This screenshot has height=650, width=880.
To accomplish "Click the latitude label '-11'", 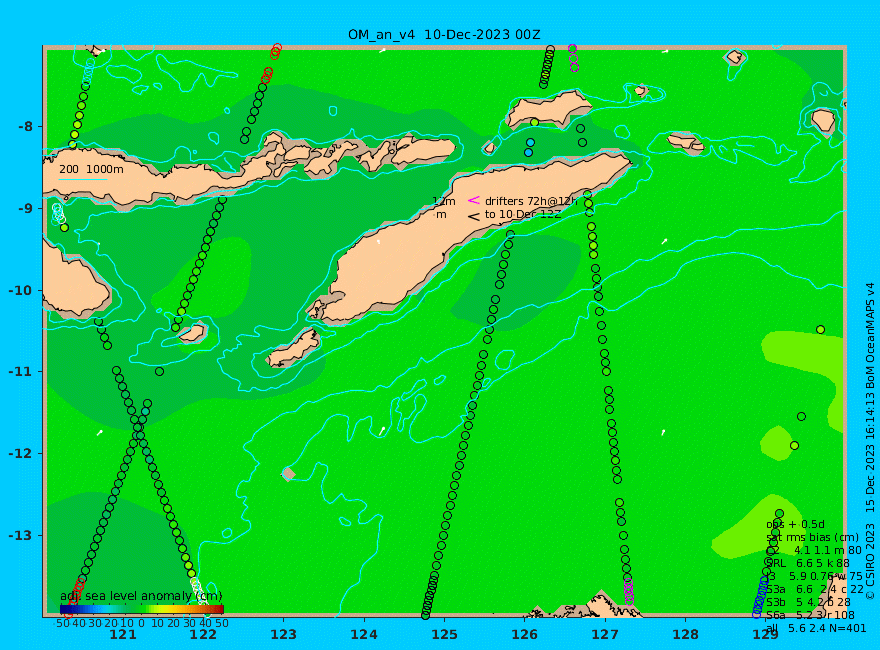I will click(21, 372).
